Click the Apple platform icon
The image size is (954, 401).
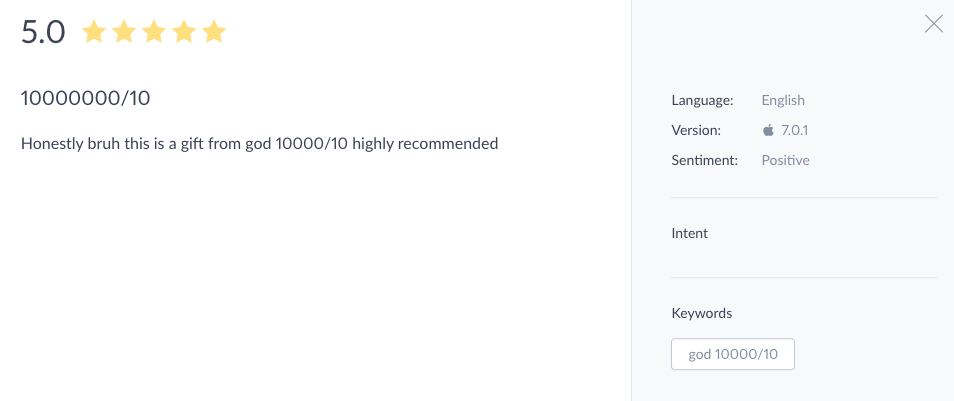coord(768,130)
